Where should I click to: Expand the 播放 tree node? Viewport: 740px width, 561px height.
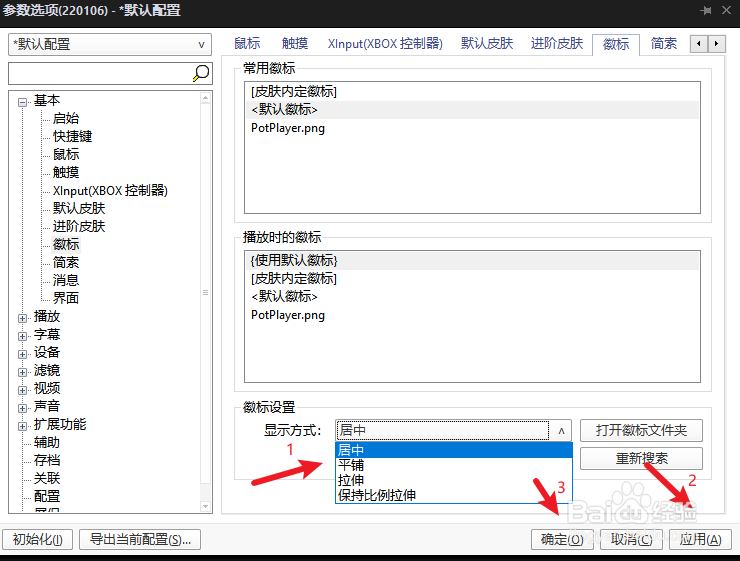point(22,318)
